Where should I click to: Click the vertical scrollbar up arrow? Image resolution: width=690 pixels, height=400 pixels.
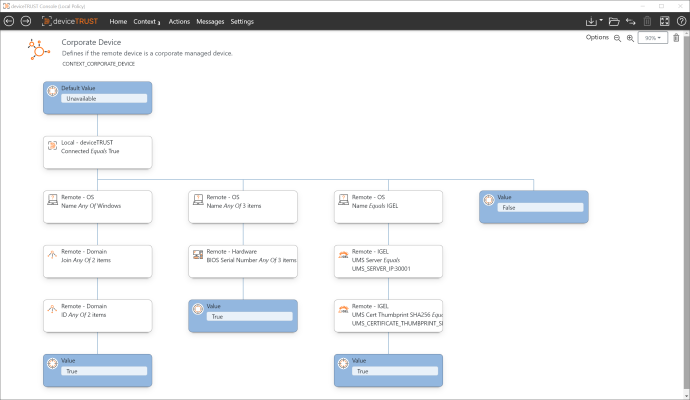pos(686,33)
